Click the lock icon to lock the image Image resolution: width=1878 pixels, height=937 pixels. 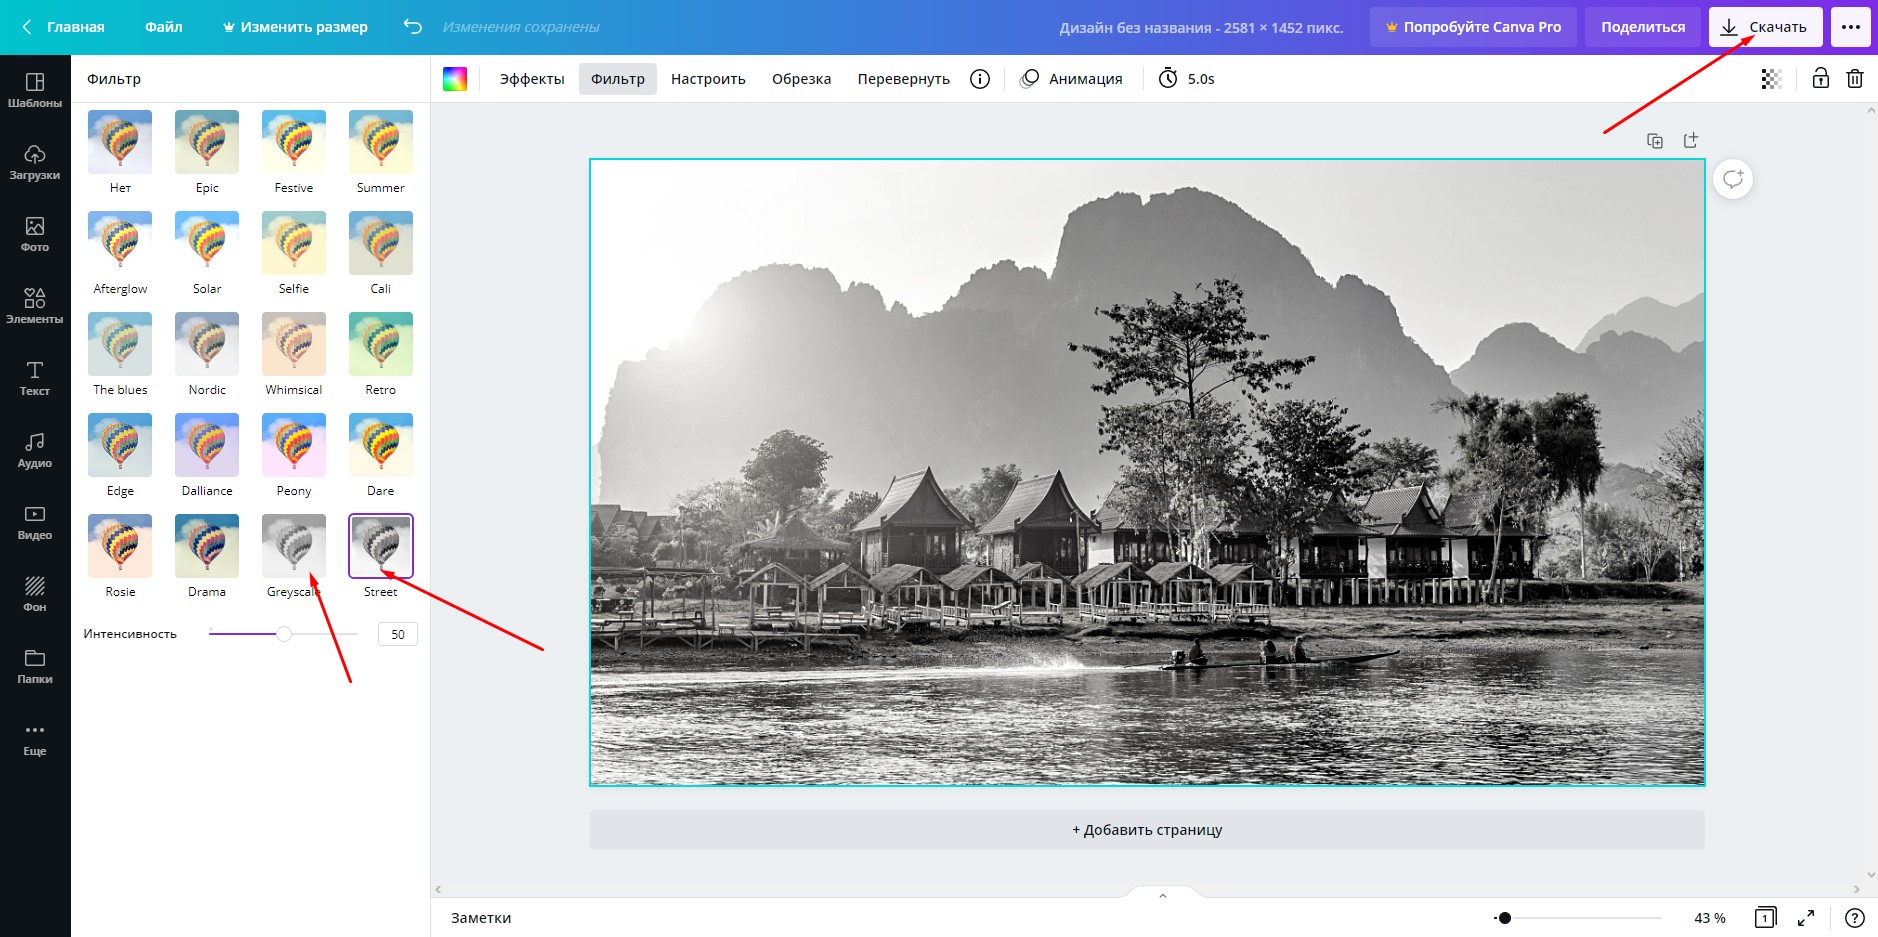click(x=1821, y=78)
